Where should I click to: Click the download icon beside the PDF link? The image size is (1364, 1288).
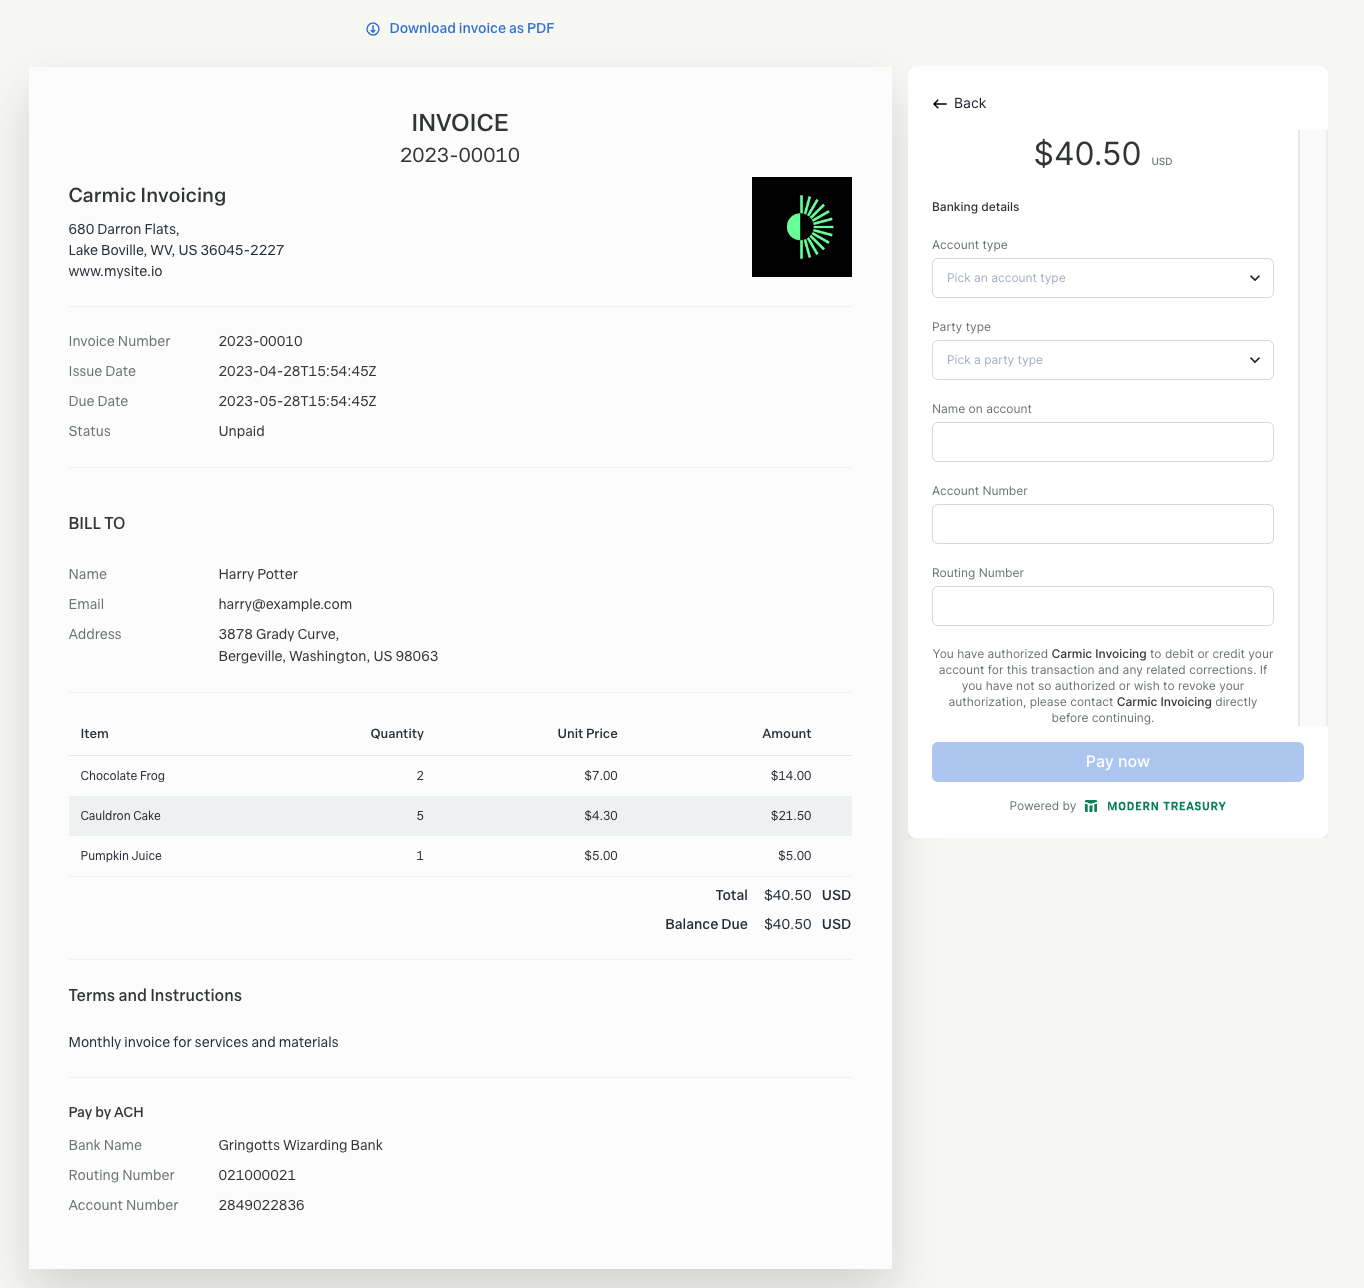tap(373, 29)
